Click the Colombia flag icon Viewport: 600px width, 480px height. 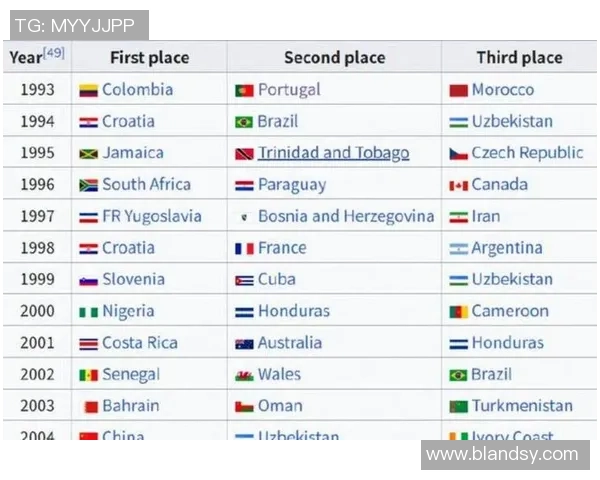click(88, 90)
